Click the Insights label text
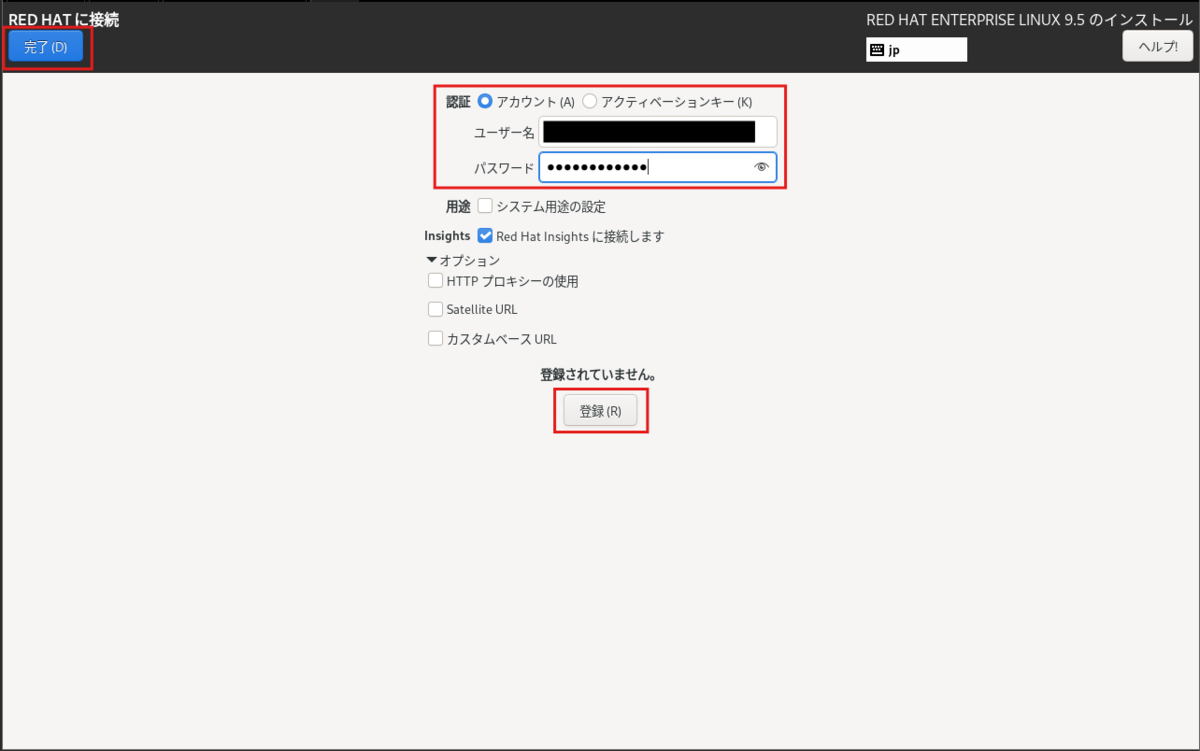 [447, 236]
